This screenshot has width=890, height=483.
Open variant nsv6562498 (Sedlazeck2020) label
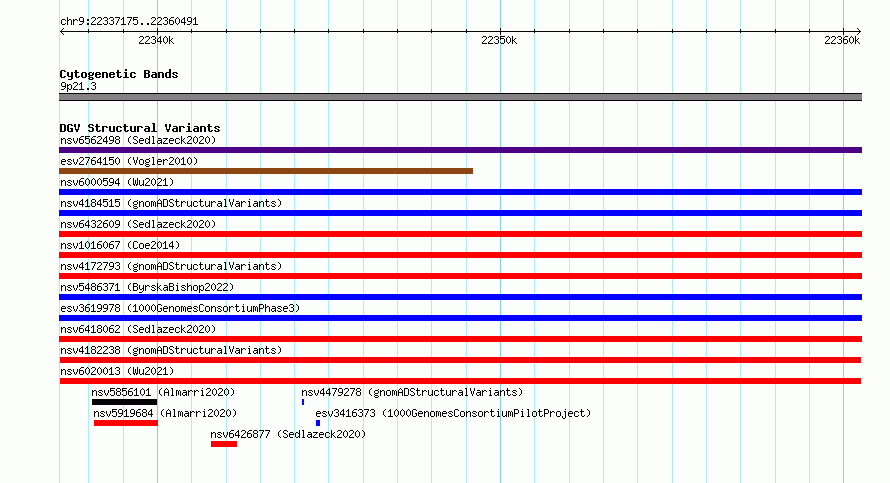pyautogui.click(x=138, y=140)
